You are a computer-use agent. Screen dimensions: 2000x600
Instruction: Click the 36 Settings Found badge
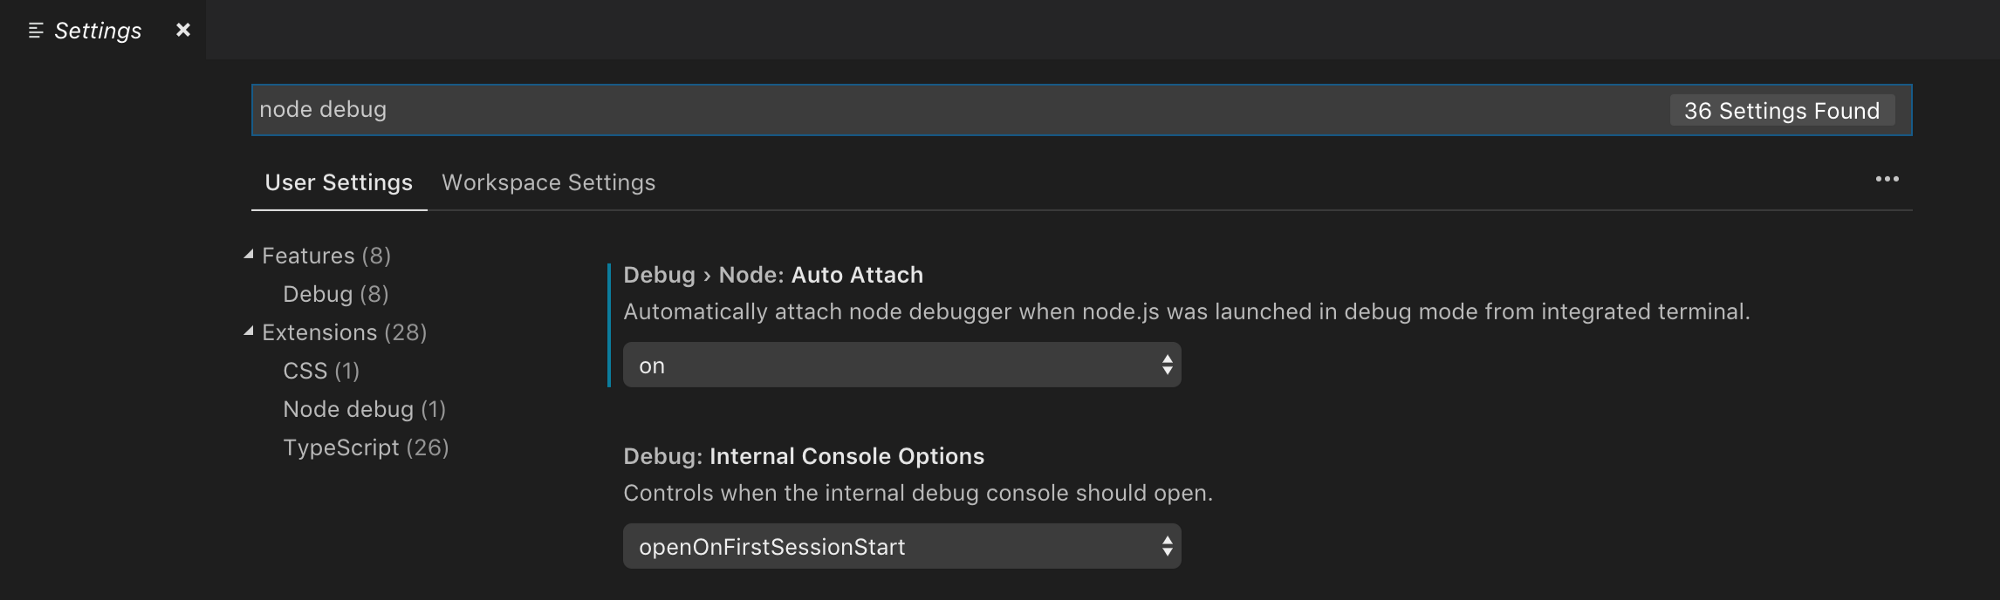pyautogui.click(x=1781, y=110)
